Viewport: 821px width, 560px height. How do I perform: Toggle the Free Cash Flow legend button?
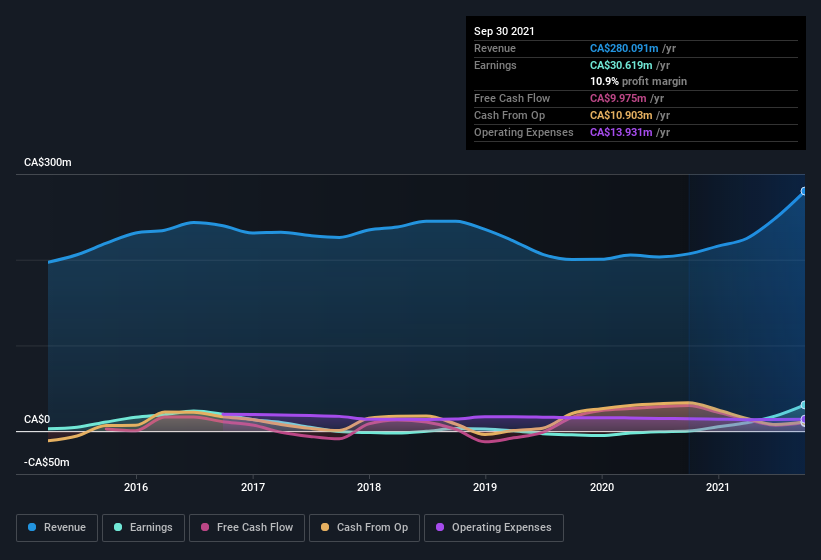247,528
